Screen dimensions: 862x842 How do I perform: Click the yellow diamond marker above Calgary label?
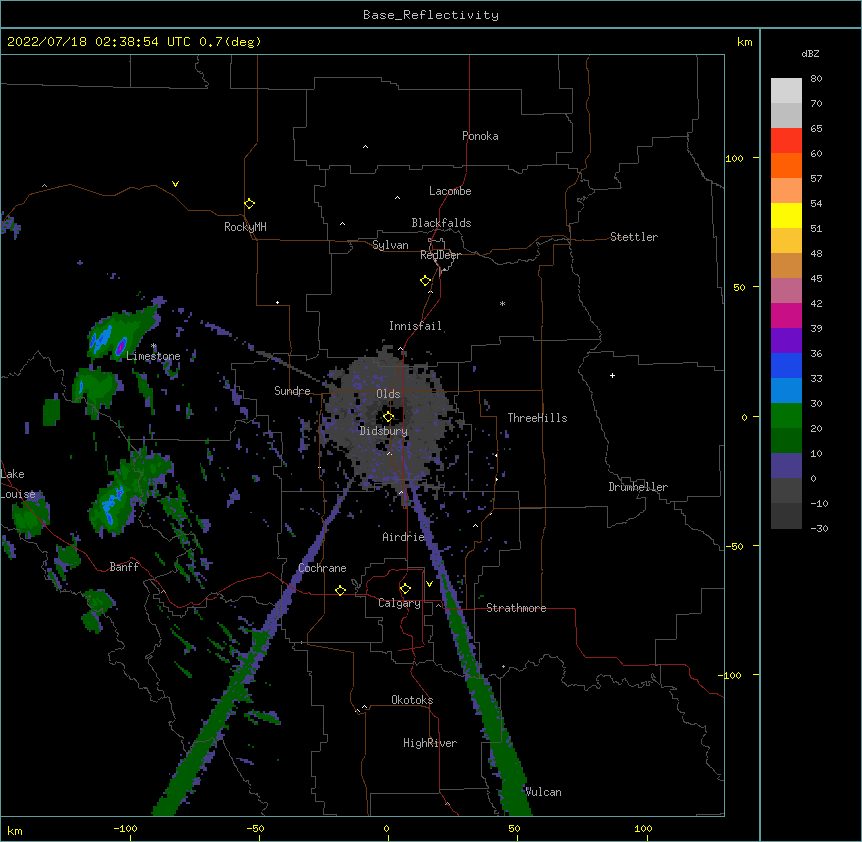point(405,589)
